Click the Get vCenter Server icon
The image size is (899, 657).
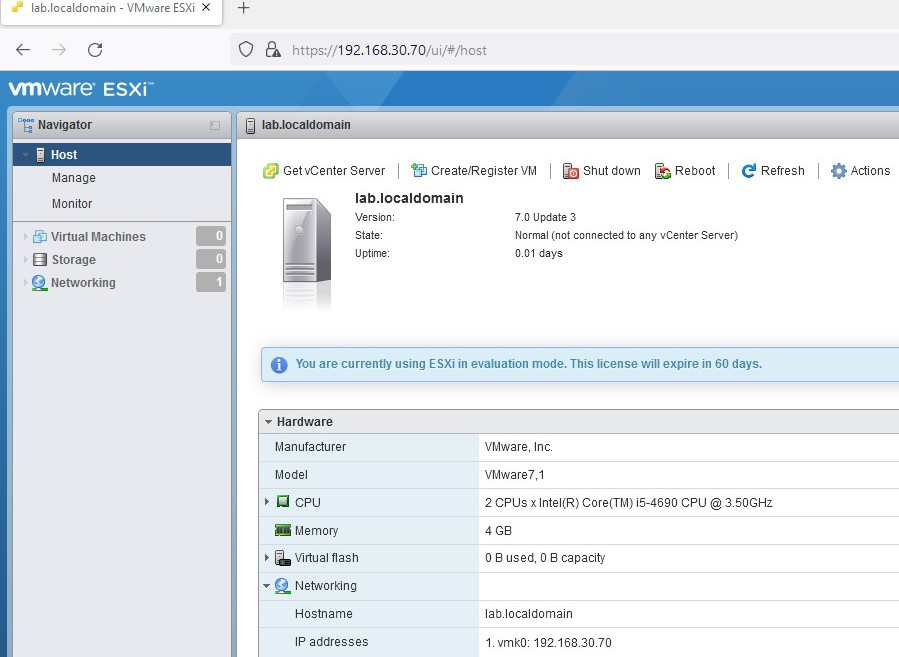271,171
